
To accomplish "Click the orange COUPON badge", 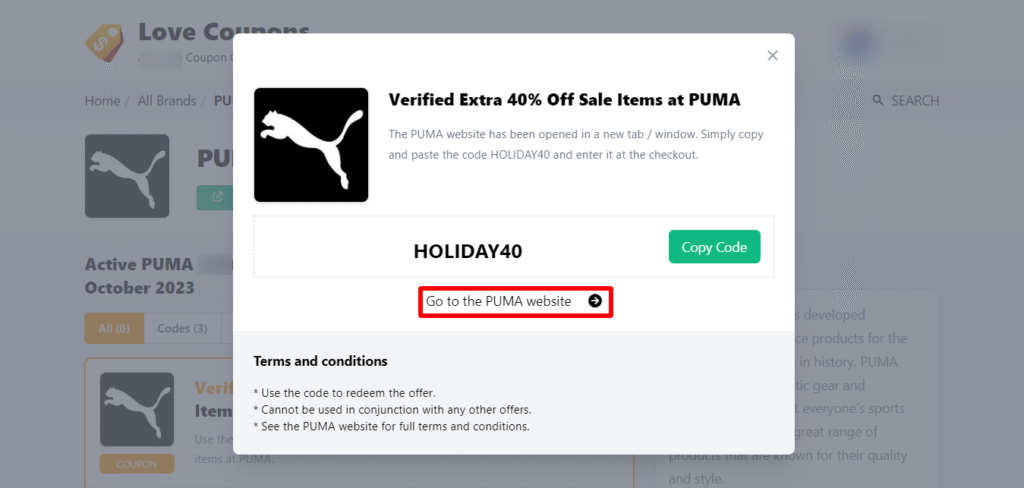I will tap(137, 464).
